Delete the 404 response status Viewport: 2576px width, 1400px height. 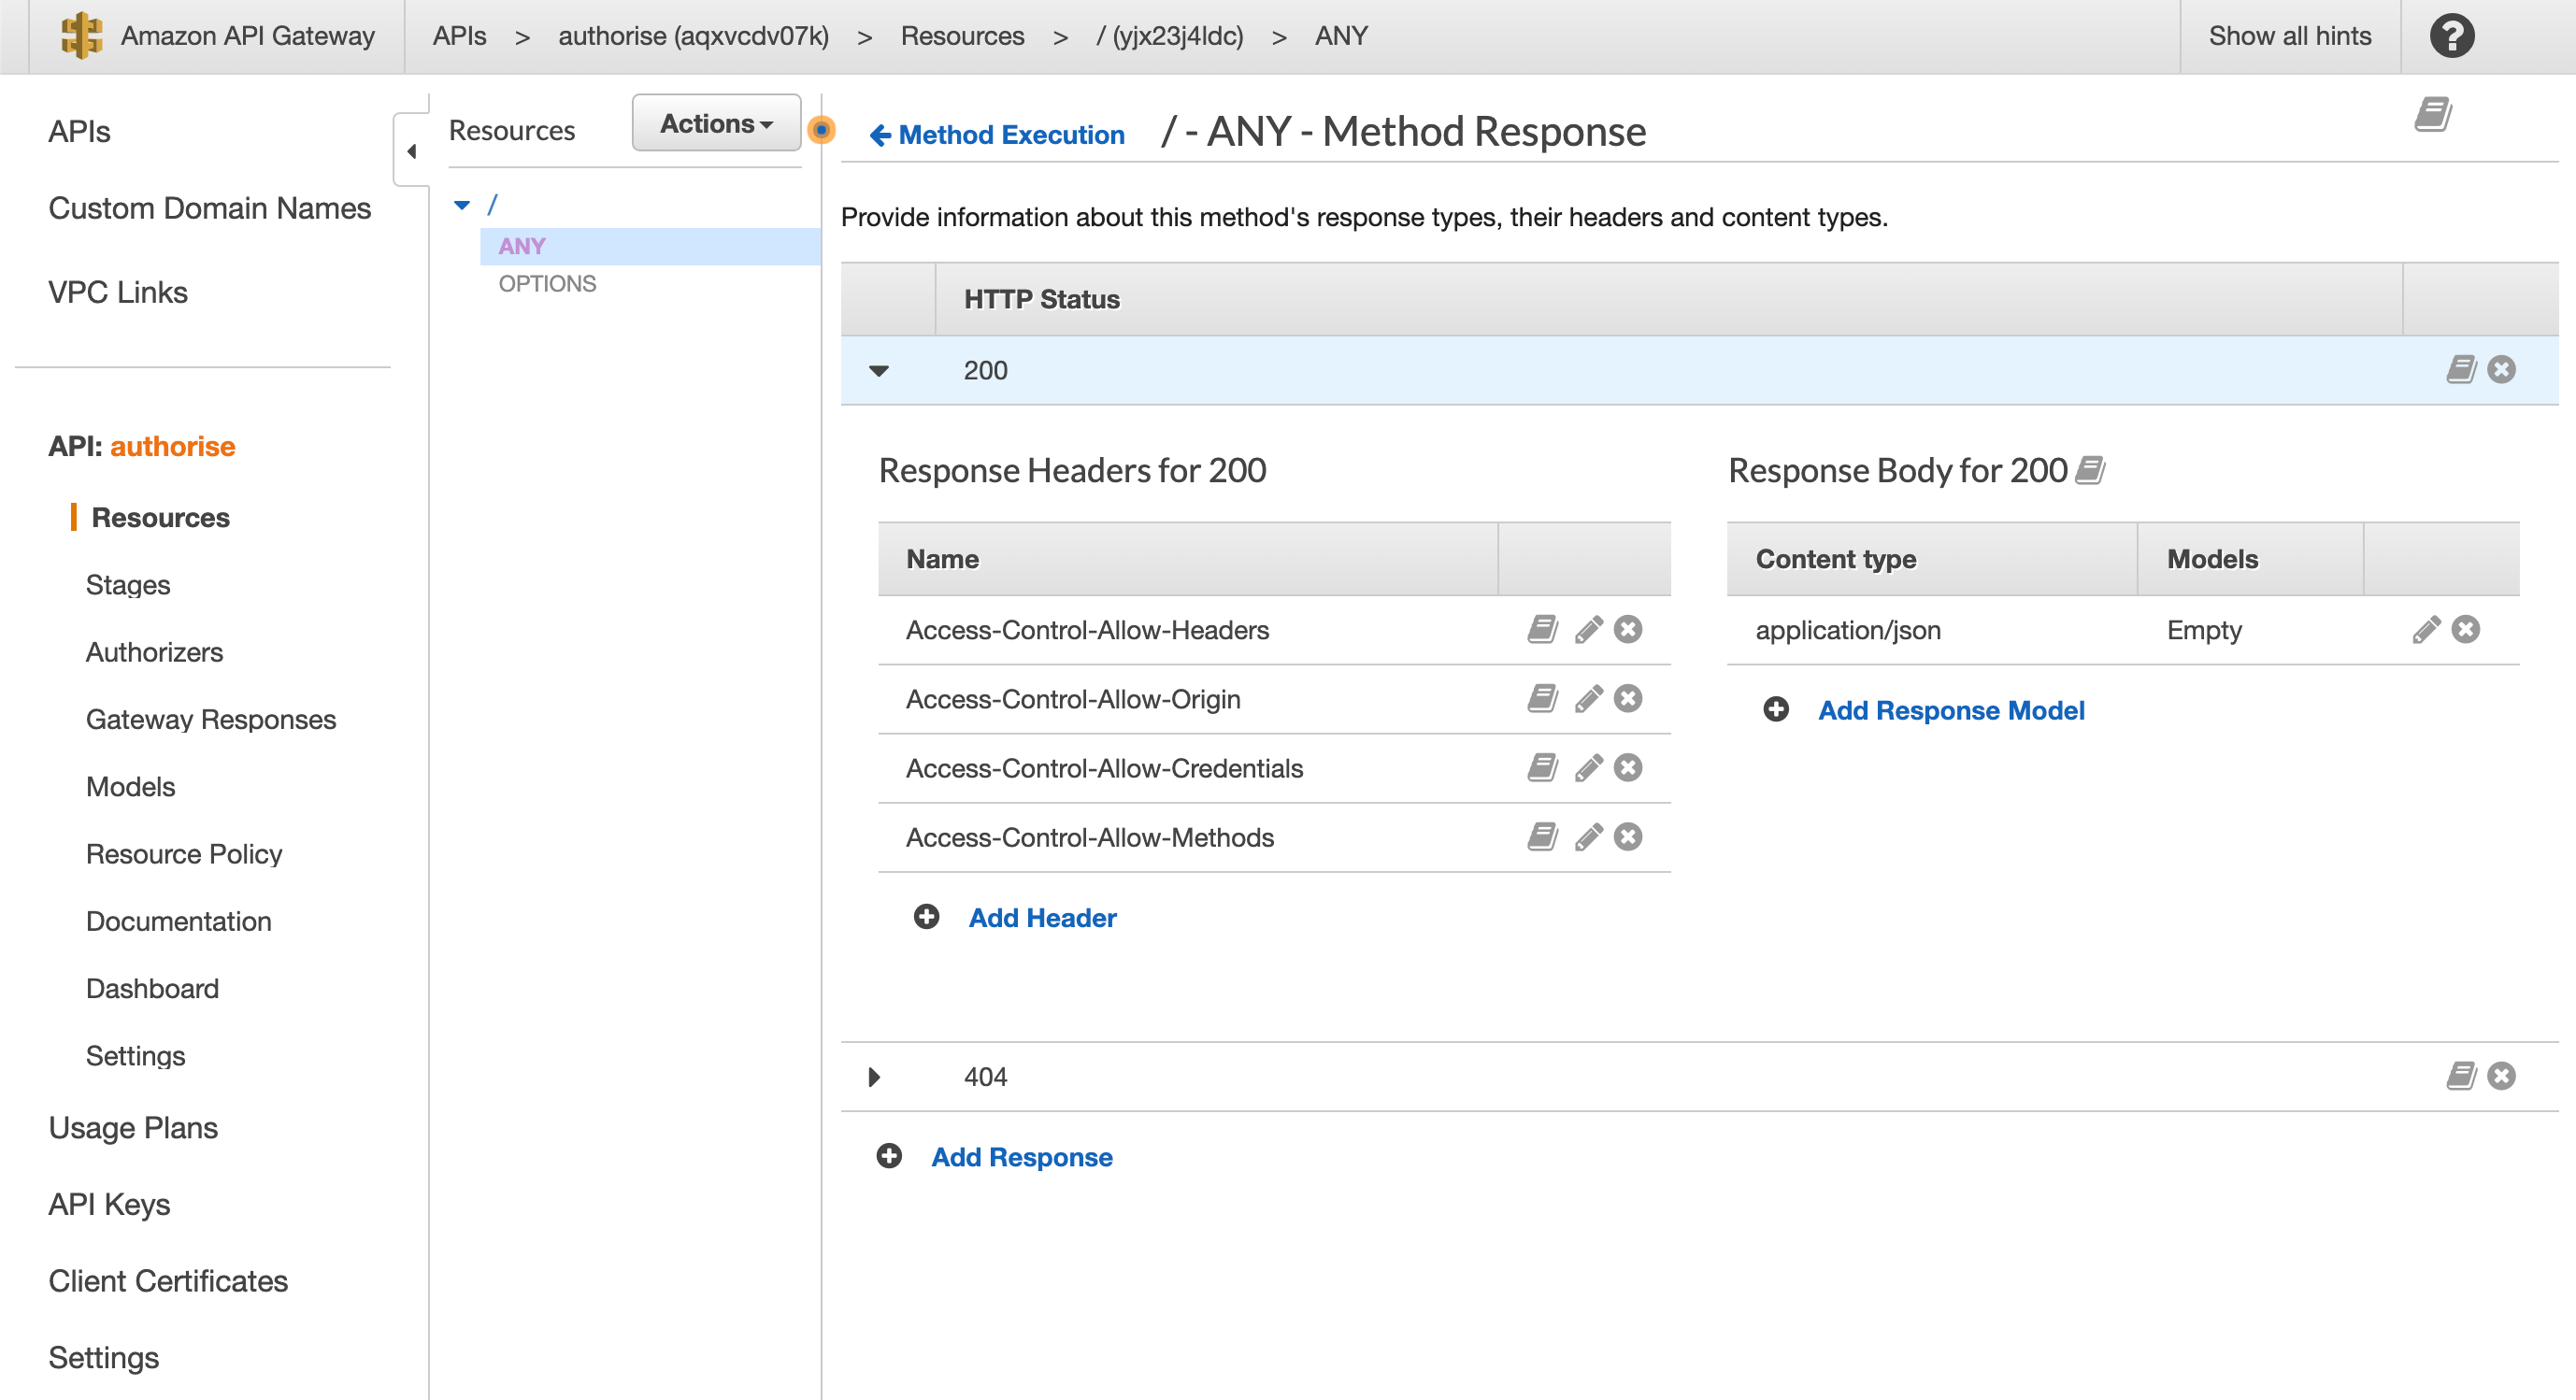pyautogui.click(x=2501, y=1076)
